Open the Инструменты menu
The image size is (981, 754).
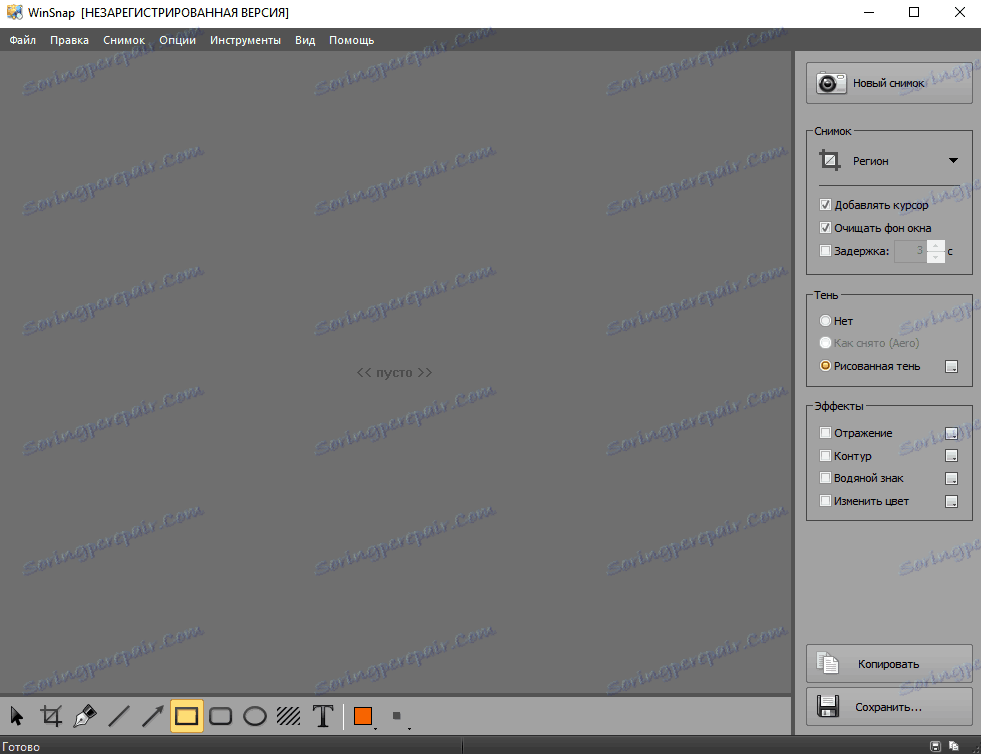click(x=245, y=40)
